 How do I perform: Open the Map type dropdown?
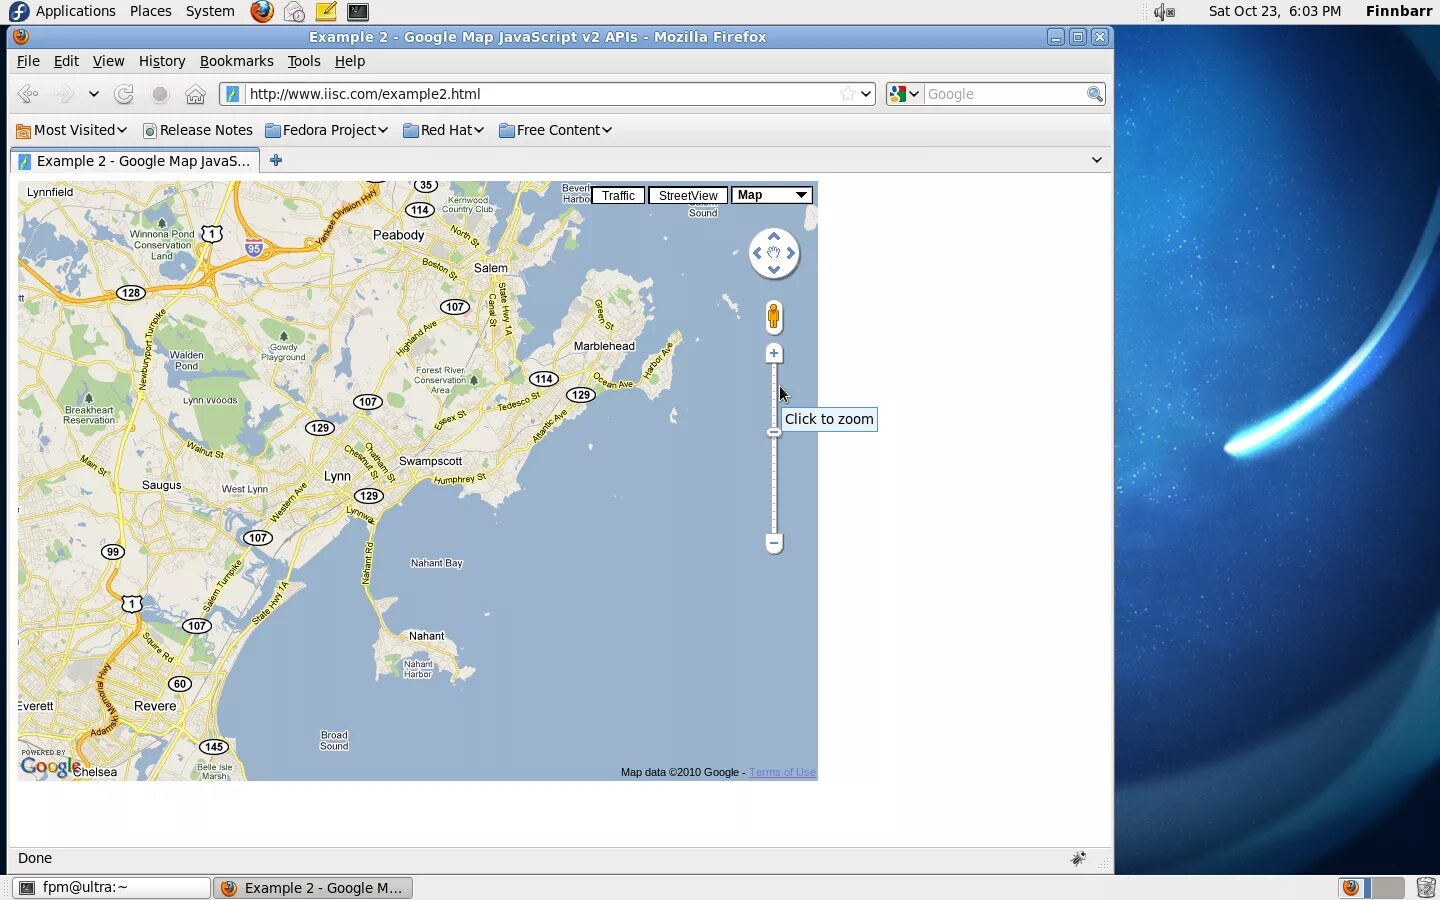point(772,195)
